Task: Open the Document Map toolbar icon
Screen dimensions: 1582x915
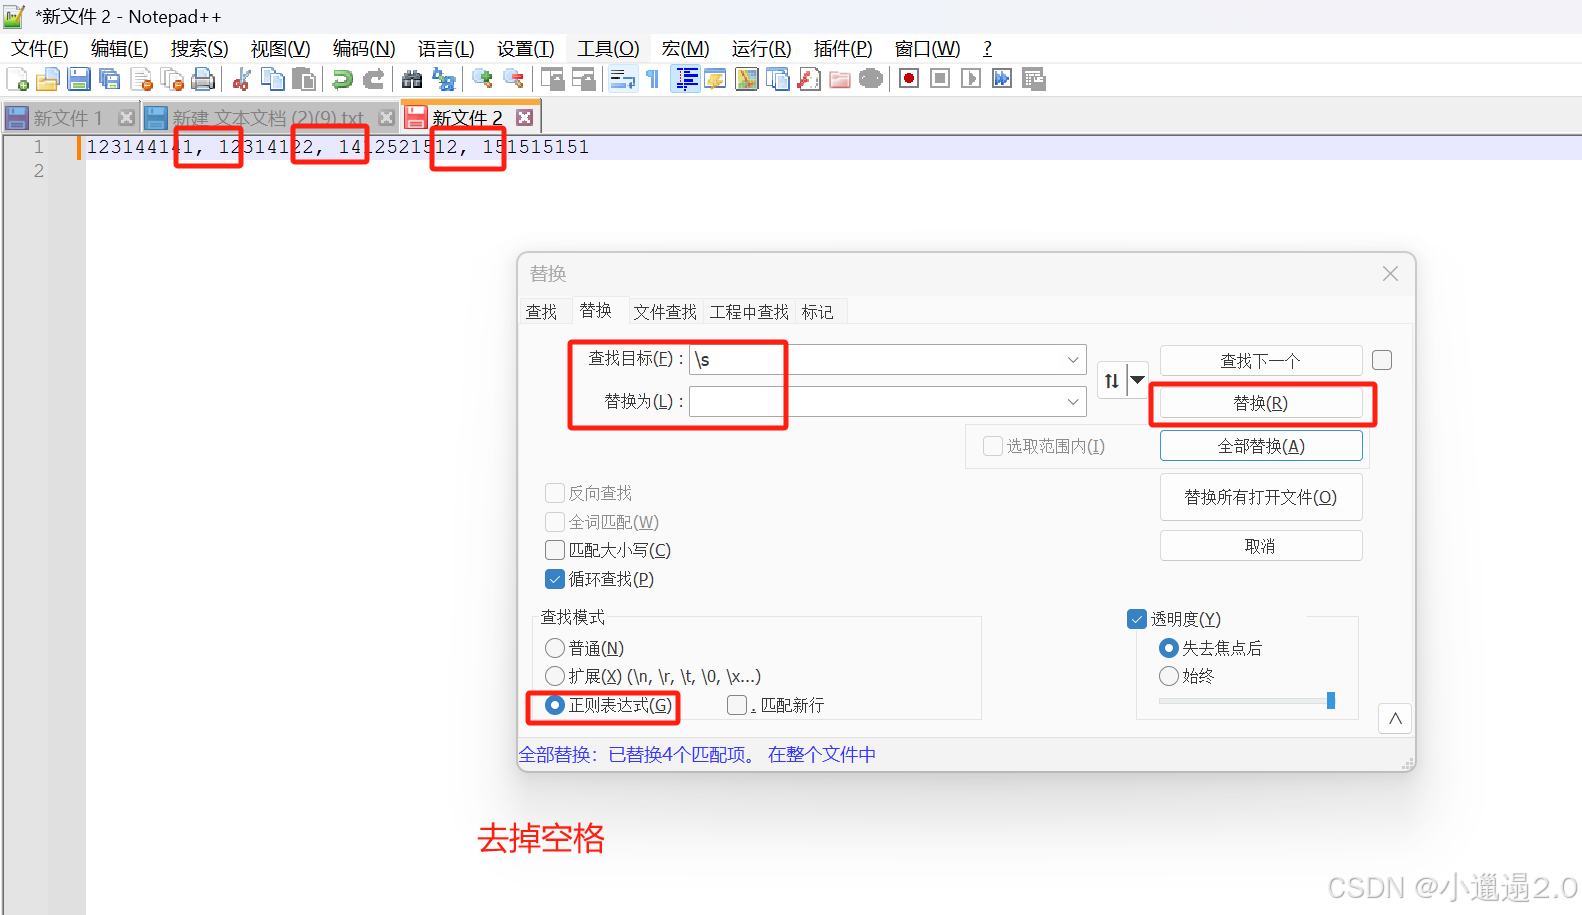Action: (x=747, y=79)
